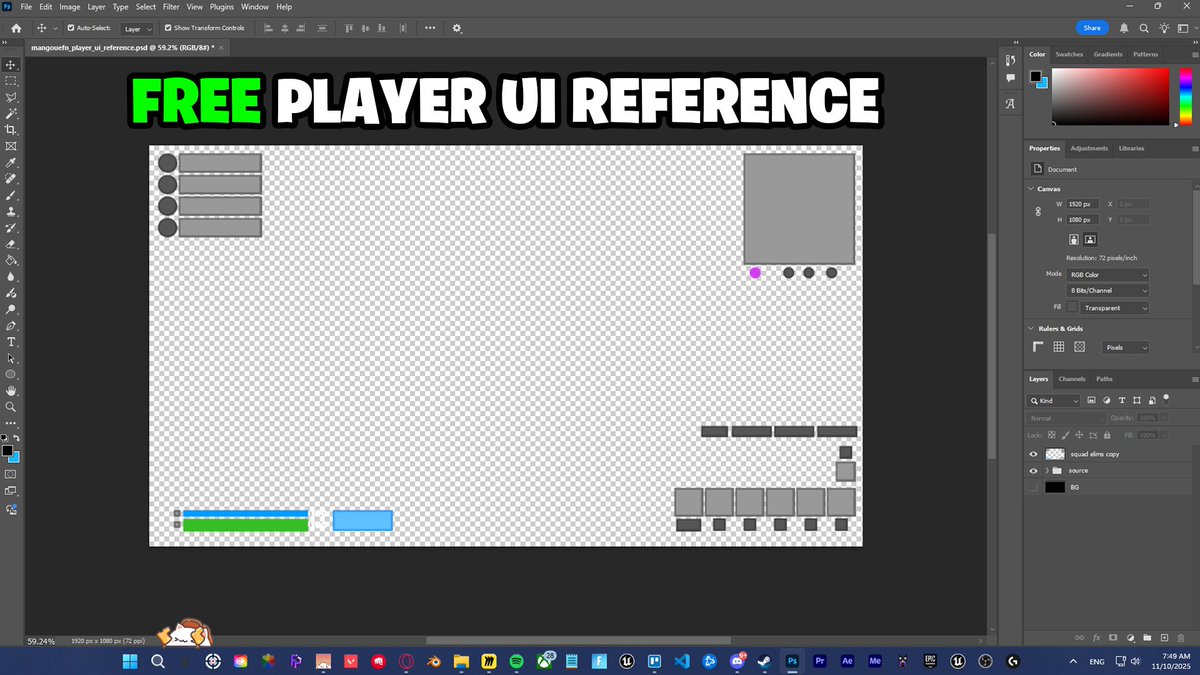
Task: Open the 8 Bits/Channel dropdown
Action: [x=1109, y=291]
